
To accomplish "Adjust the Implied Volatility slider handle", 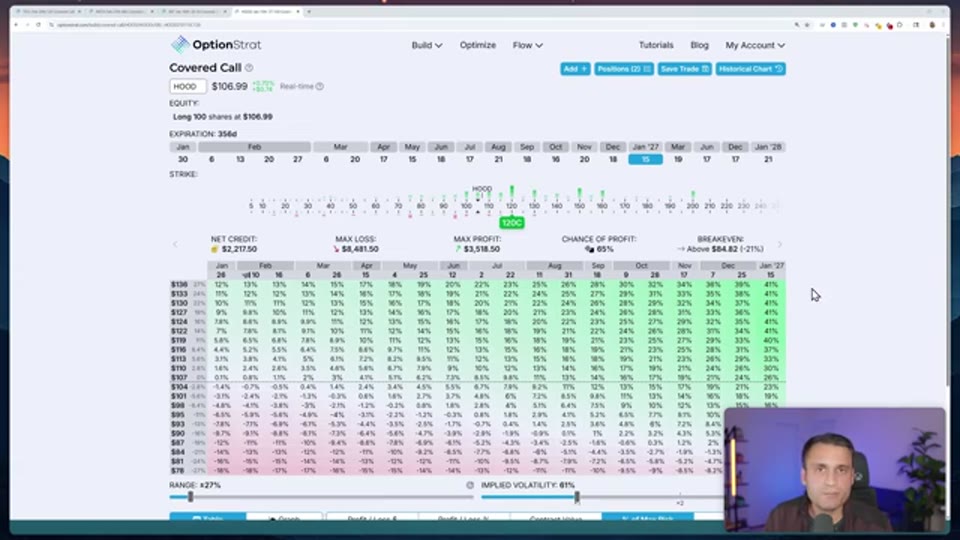I will pyautogui.click(x=577, y=497).
